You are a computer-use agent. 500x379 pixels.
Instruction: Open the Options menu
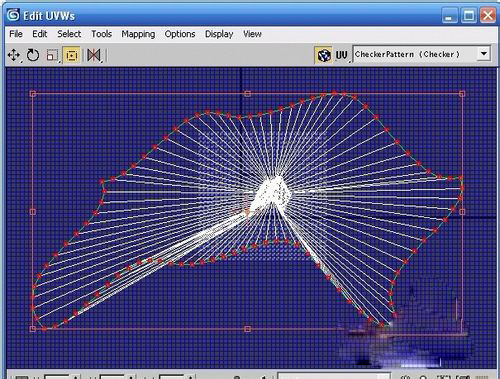[x=180, y=34]
